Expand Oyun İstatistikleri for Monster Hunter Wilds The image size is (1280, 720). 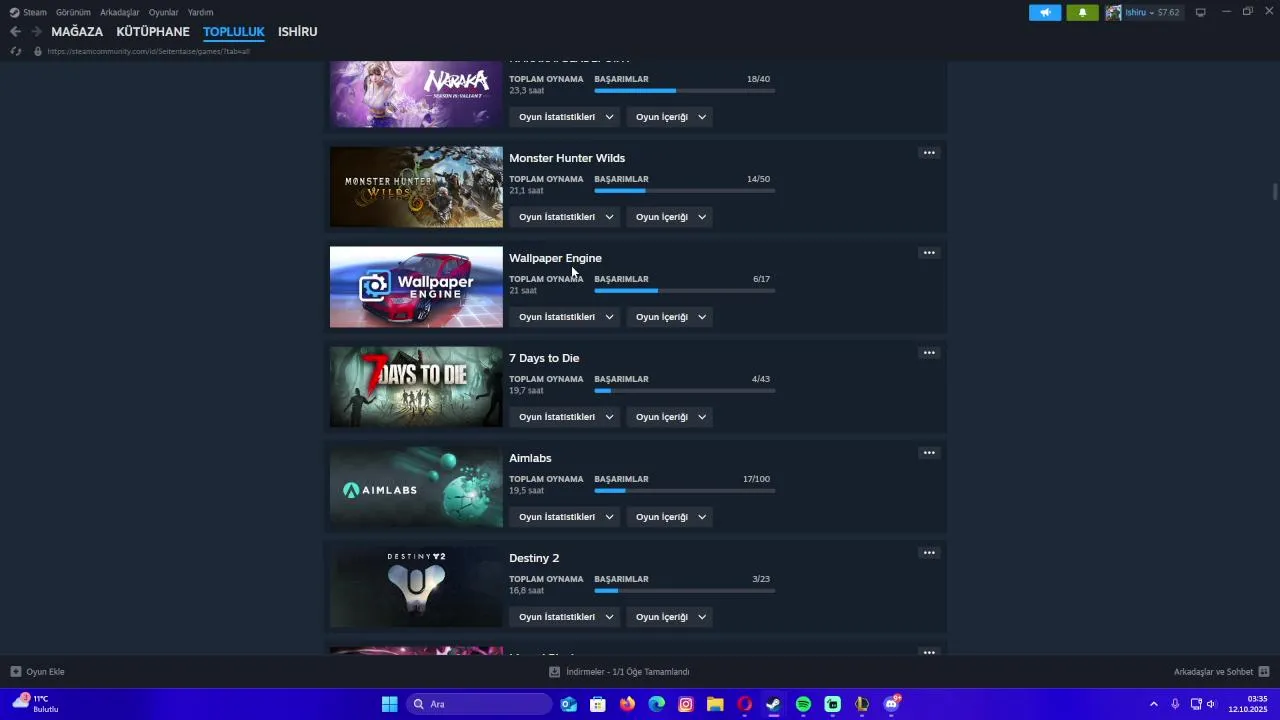pyautogui.click(x=565, y=217)
